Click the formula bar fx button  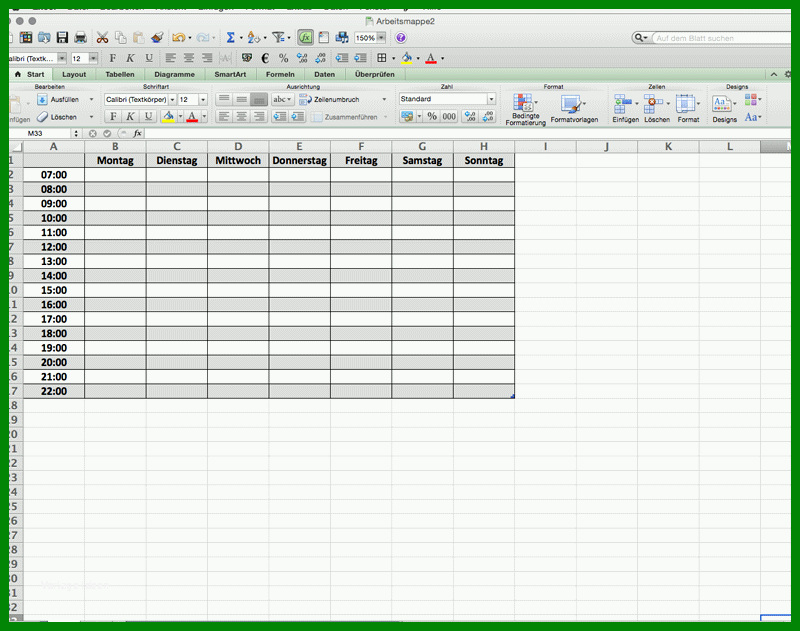[x=137, y=133]
